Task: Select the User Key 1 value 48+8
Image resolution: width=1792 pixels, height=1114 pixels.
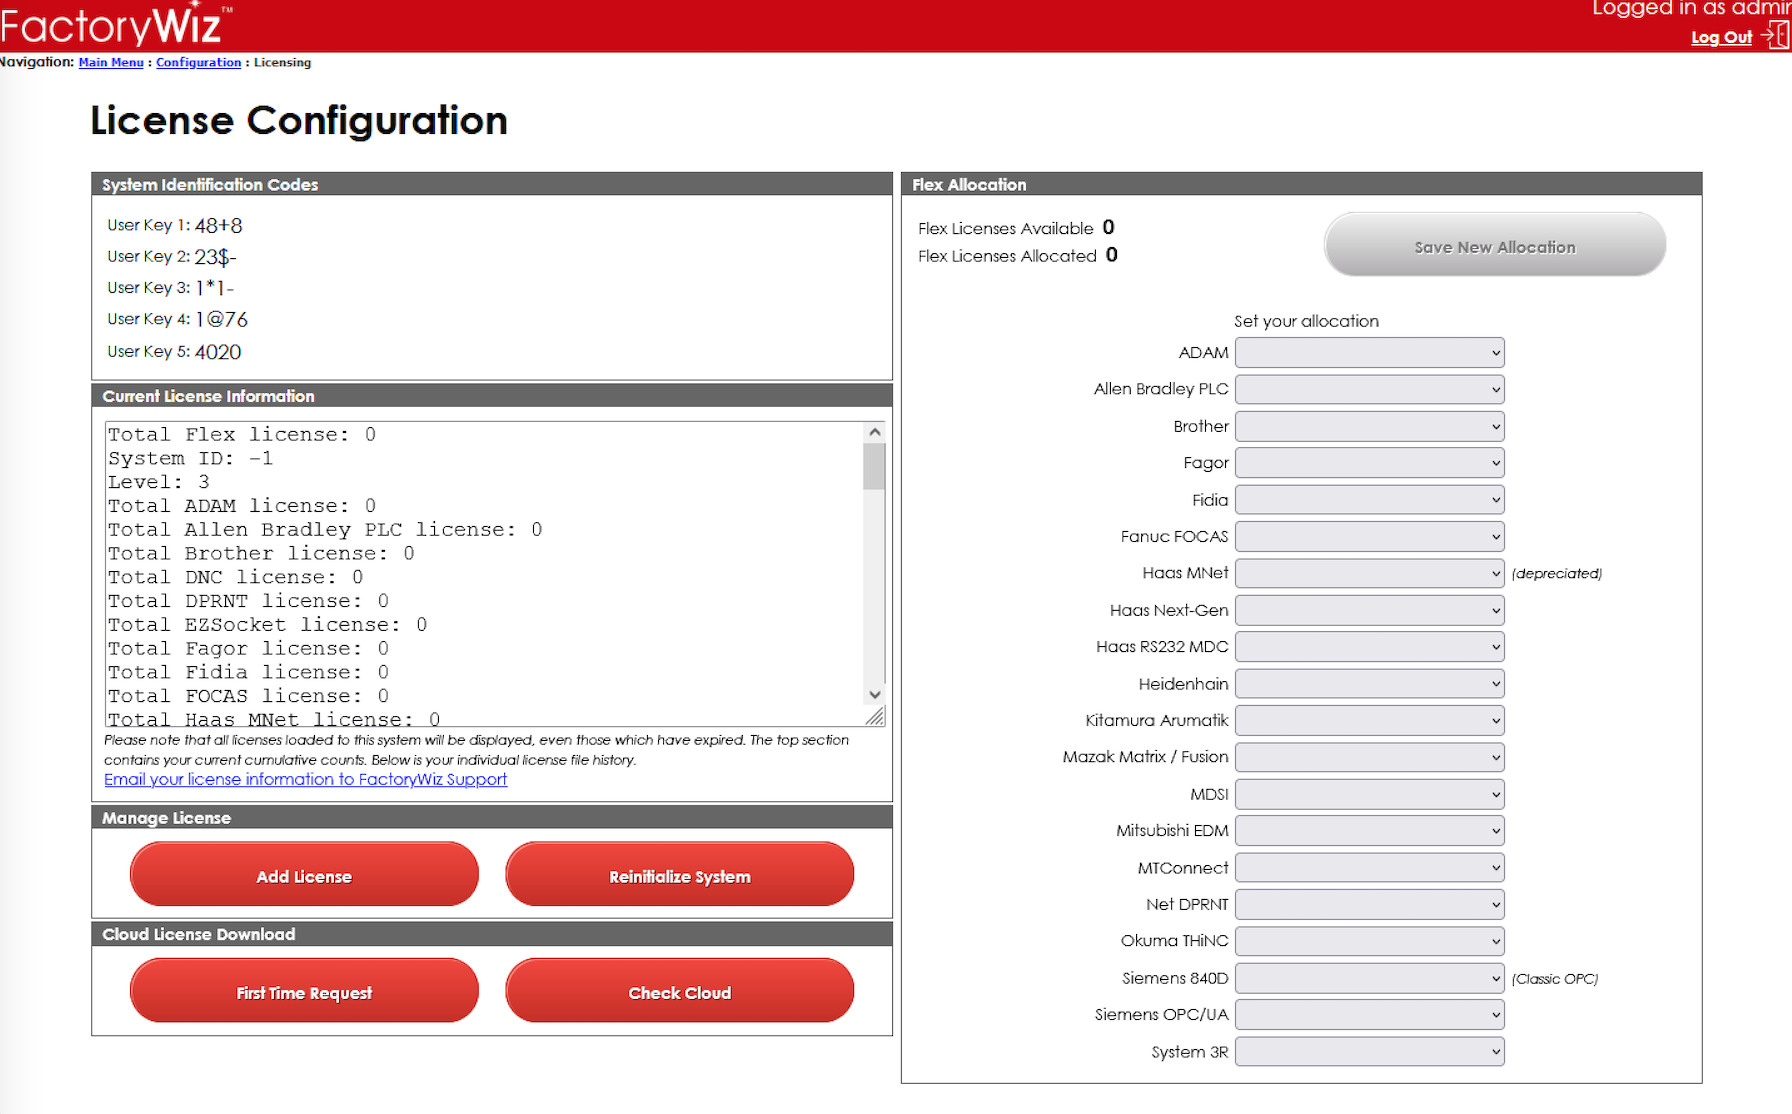Action: tap(219, 226)
